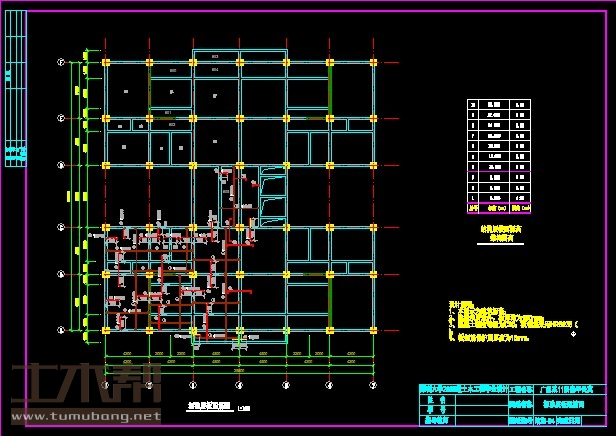The image size is (616, 436).
Task: Select the bottom-right yellow column marker
Action: click(x=372, y=330)
